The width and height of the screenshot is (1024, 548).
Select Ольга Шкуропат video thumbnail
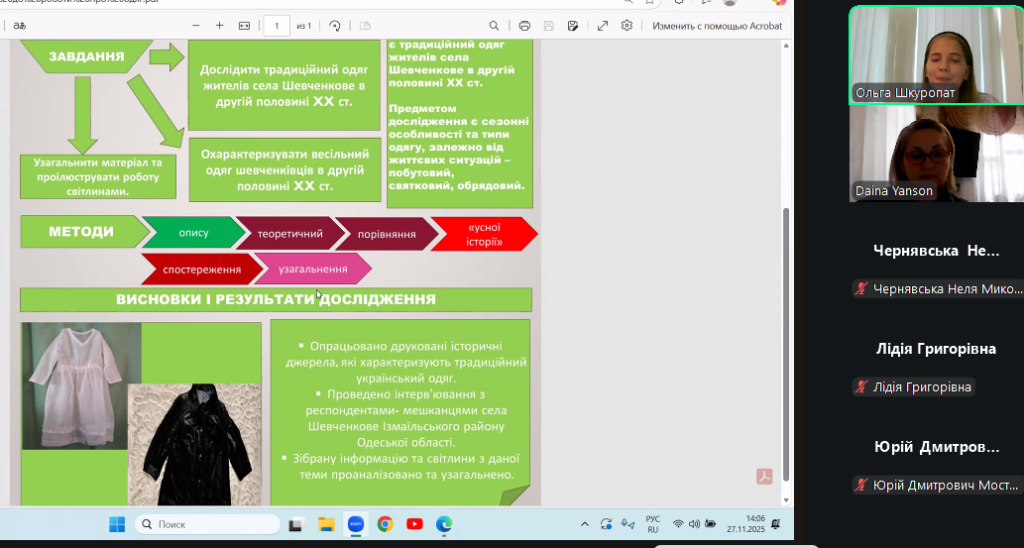[935, 55]
